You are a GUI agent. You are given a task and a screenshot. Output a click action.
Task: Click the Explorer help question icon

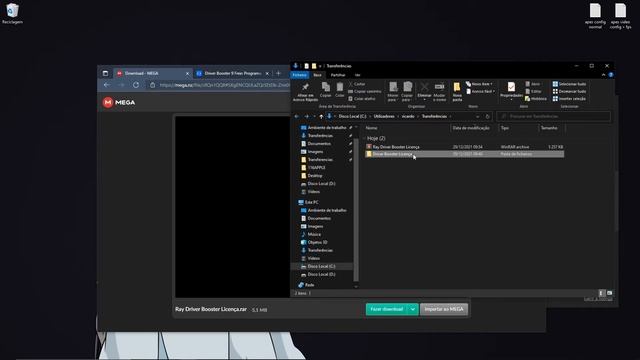(x=611, y=75)
